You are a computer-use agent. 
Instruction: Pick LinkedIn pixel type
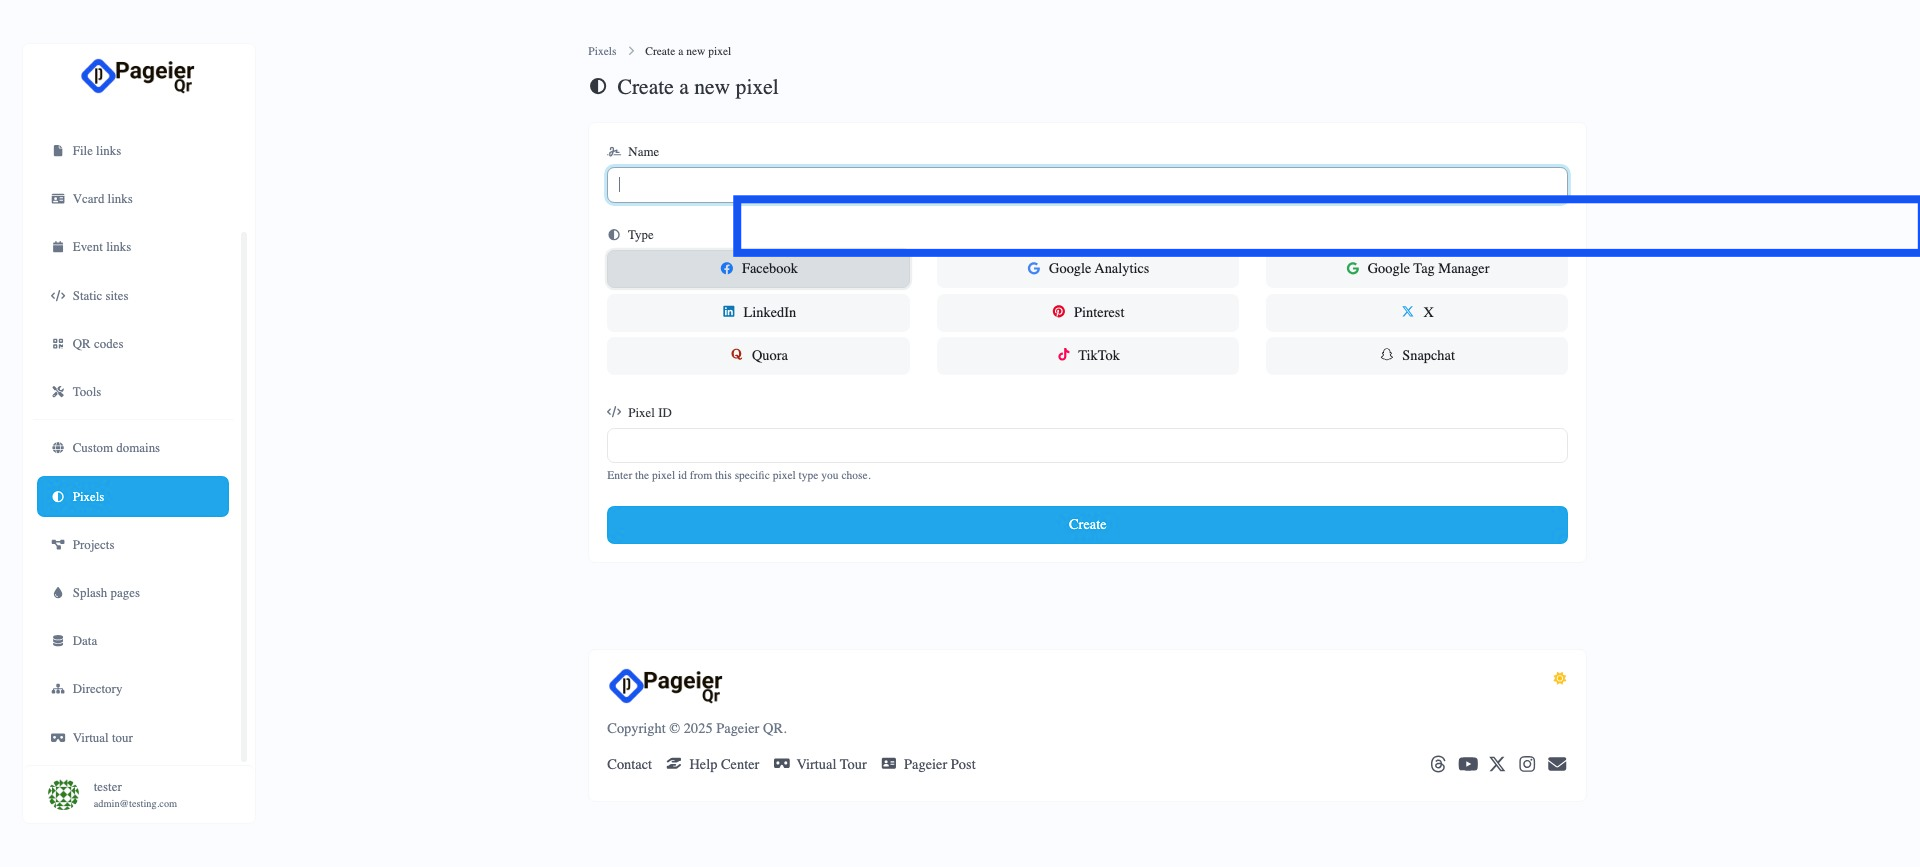(758, 313)
